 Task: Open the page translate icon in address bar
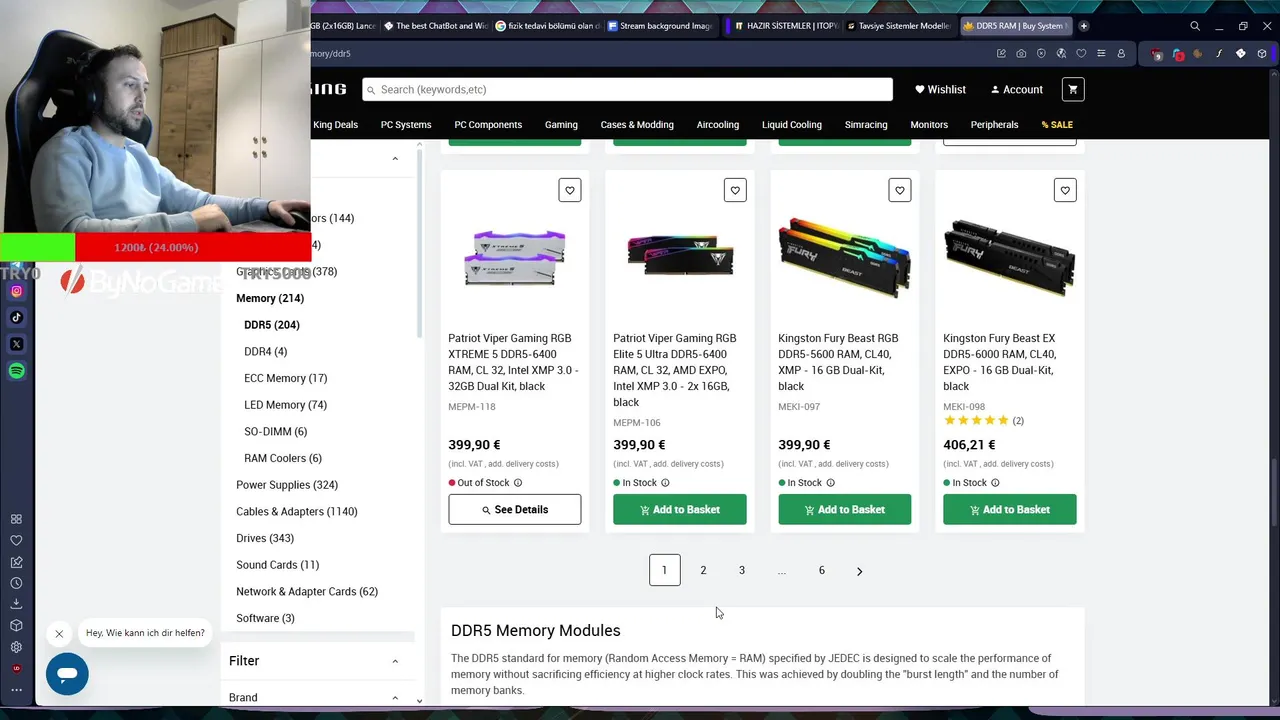(x=1061, y=53)
